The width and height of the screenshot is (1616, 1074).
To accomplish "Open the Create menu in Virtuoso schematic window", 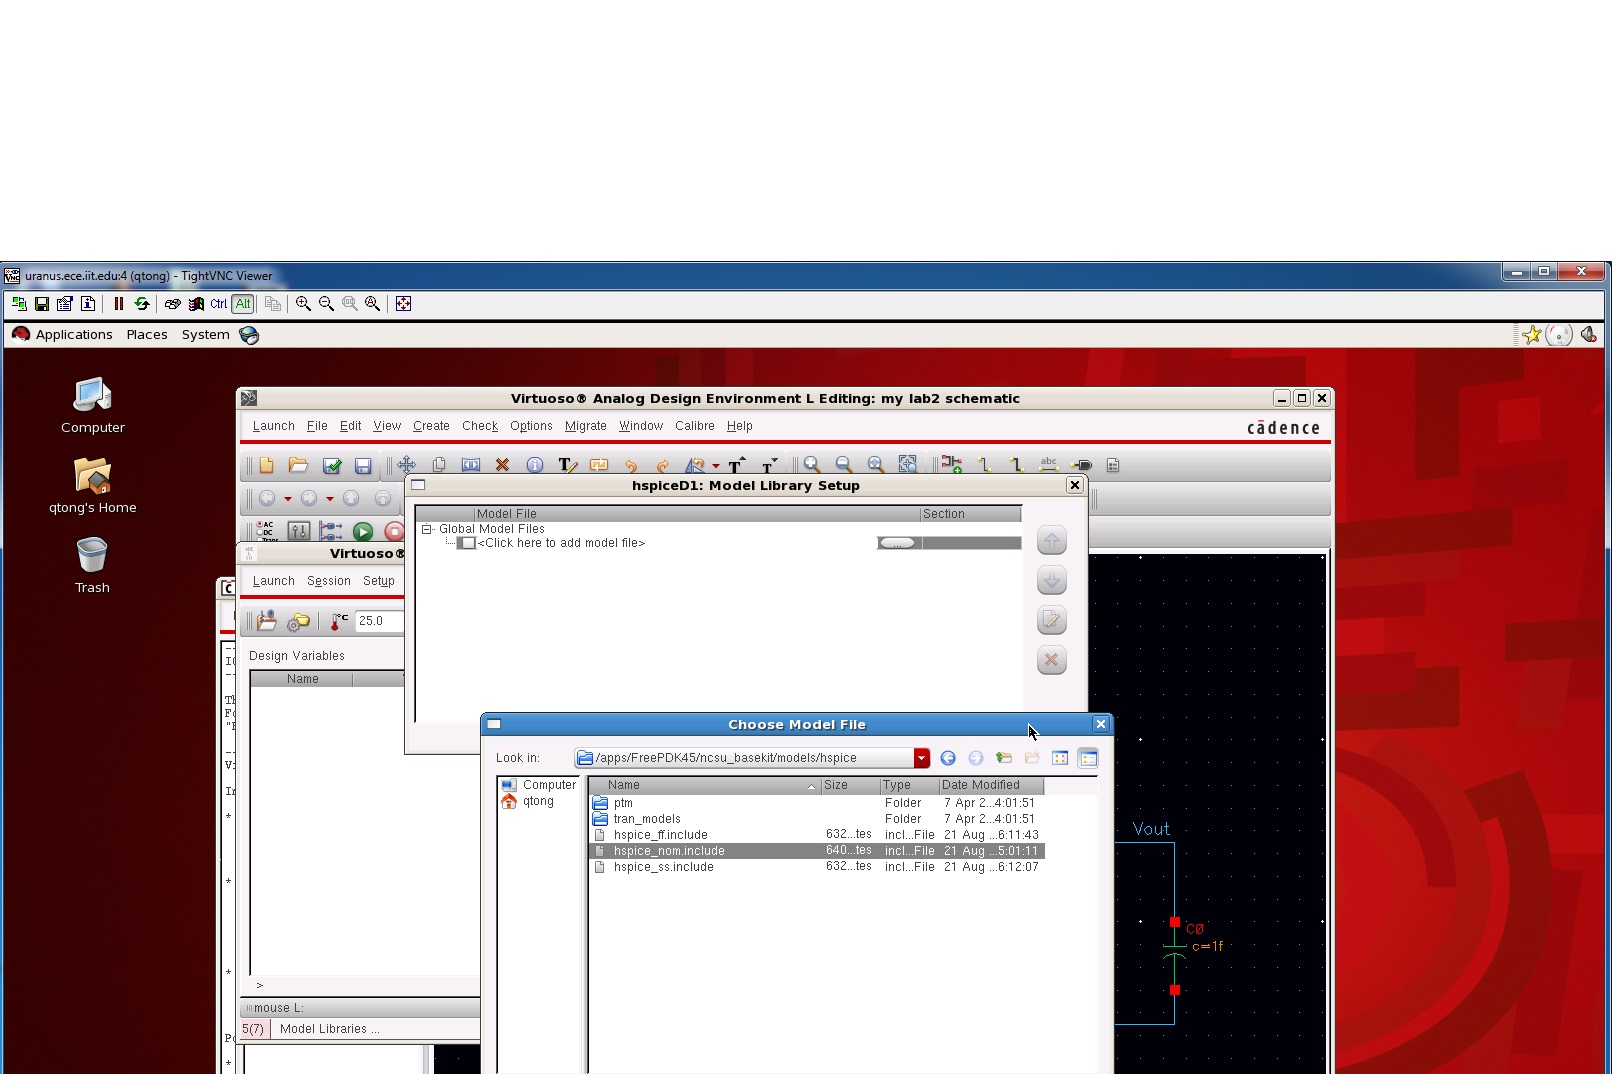I will point(431,426).
